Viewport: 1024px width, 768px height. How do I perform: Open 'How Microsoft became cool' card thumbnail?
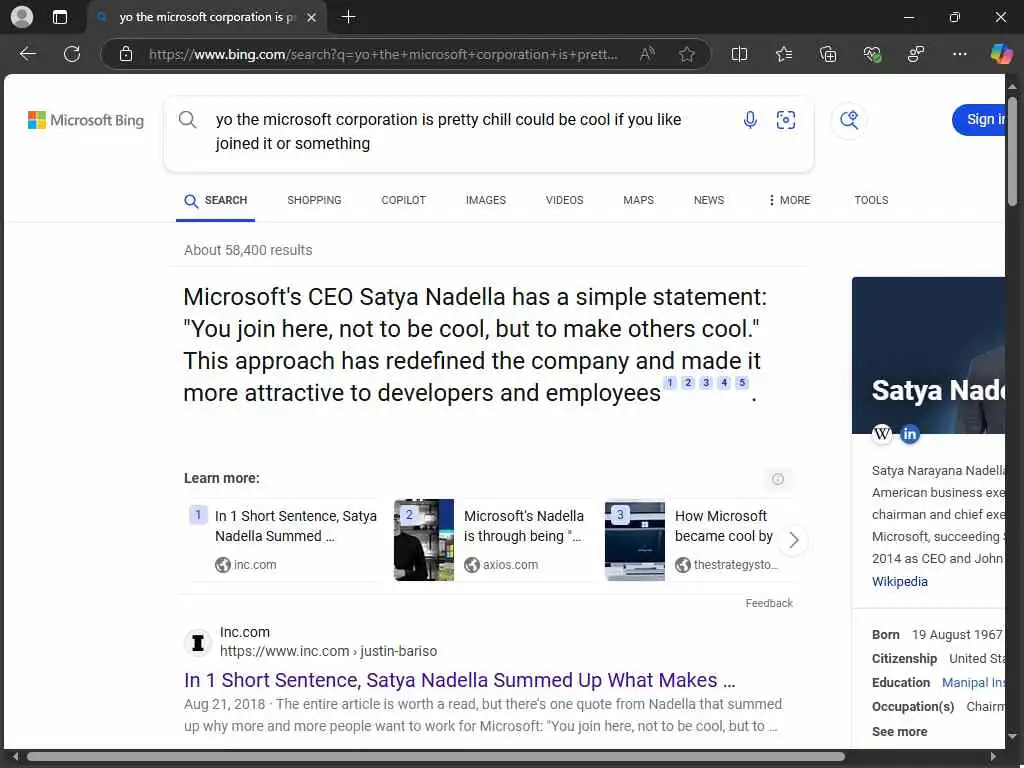(x=635, y=540)
